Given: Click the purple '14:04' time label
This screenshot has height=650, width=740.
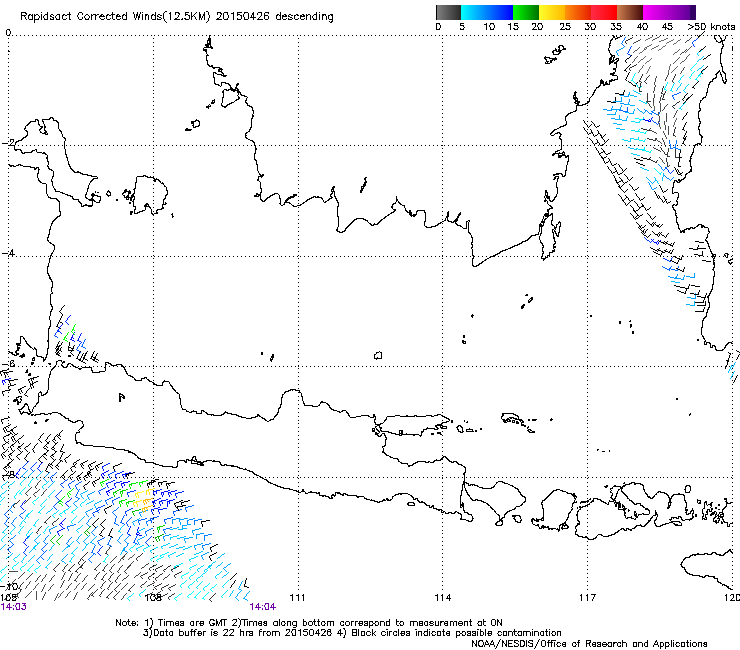Looking at the screenshot, I should pos(263,607).
